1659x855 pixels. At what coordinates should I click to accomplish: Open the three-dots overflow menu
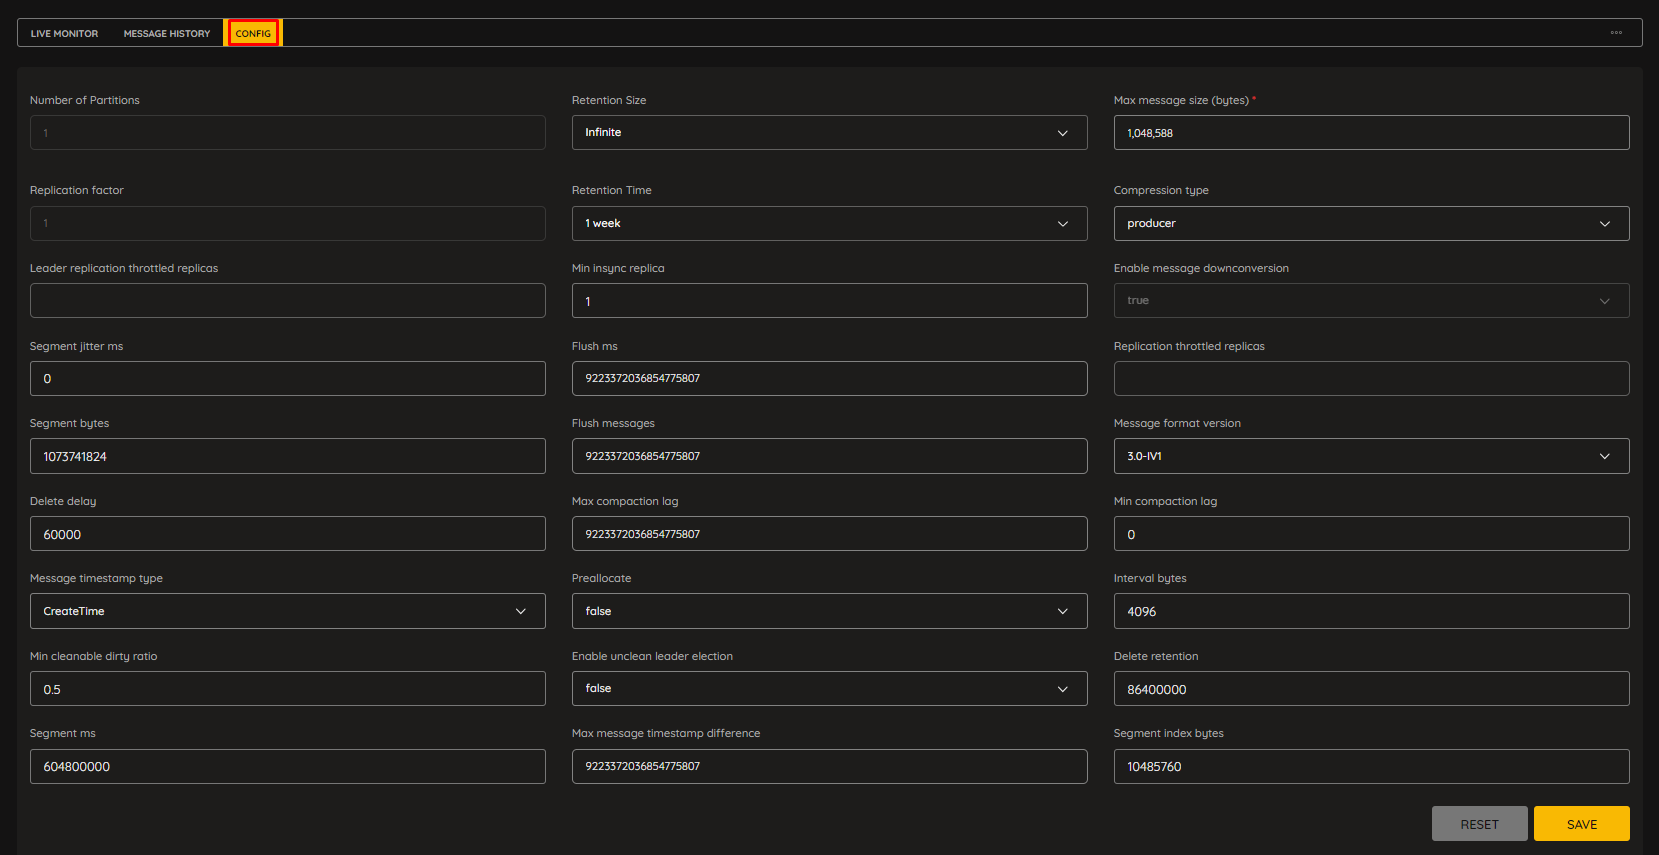coord(1616,33)
